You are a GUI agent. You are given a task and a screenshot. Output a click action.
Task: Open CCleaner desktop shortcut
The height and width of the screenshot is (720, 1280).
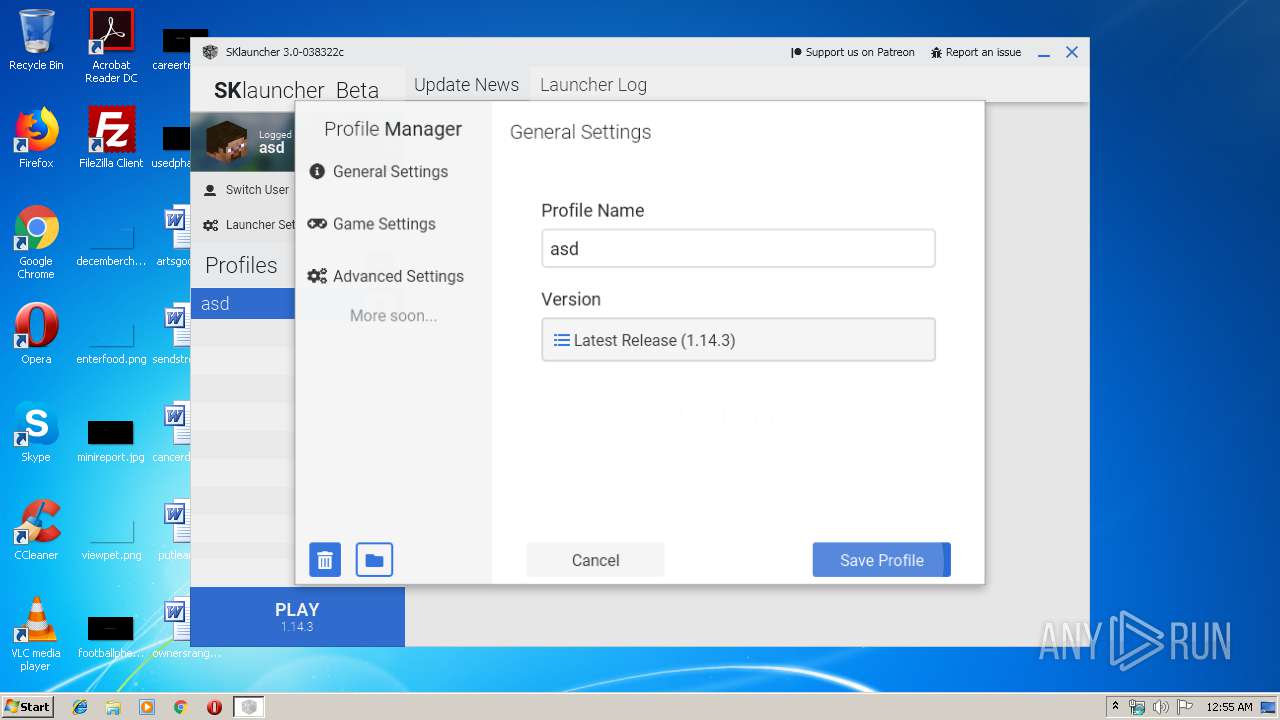pyautogui.click(x=36, y=530)
